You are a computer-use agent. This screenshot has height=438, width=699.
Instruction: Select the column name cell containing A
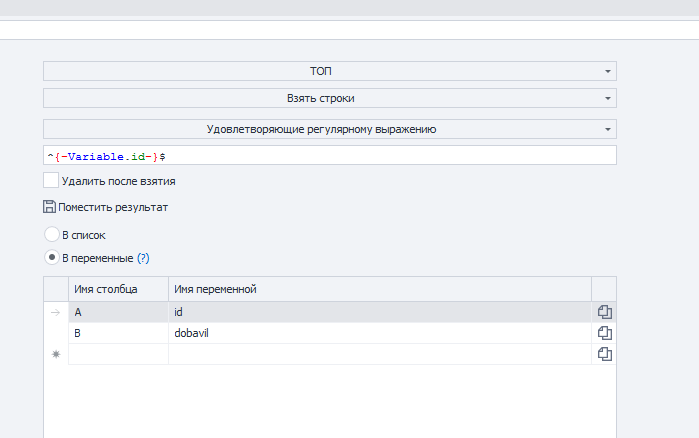[118, 312]
